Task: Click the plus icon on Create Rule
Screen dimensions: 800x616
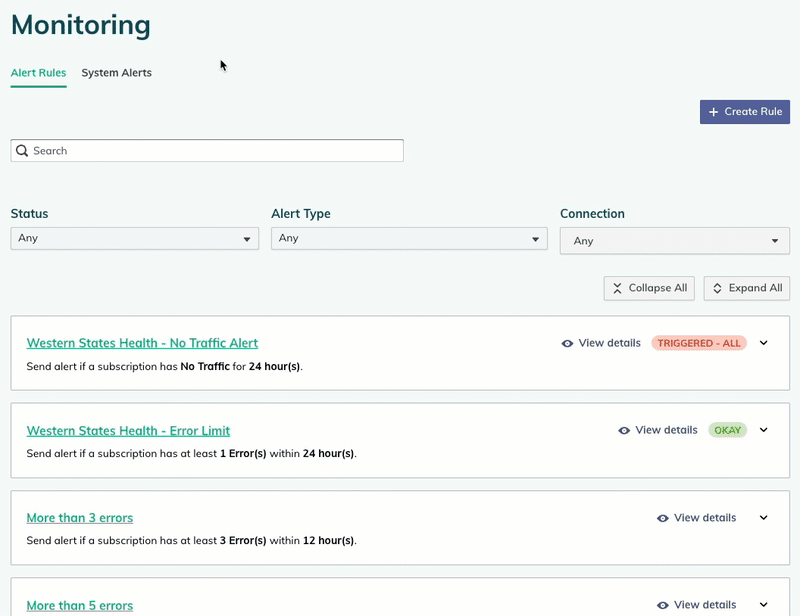Action: [x=713, y=112]
